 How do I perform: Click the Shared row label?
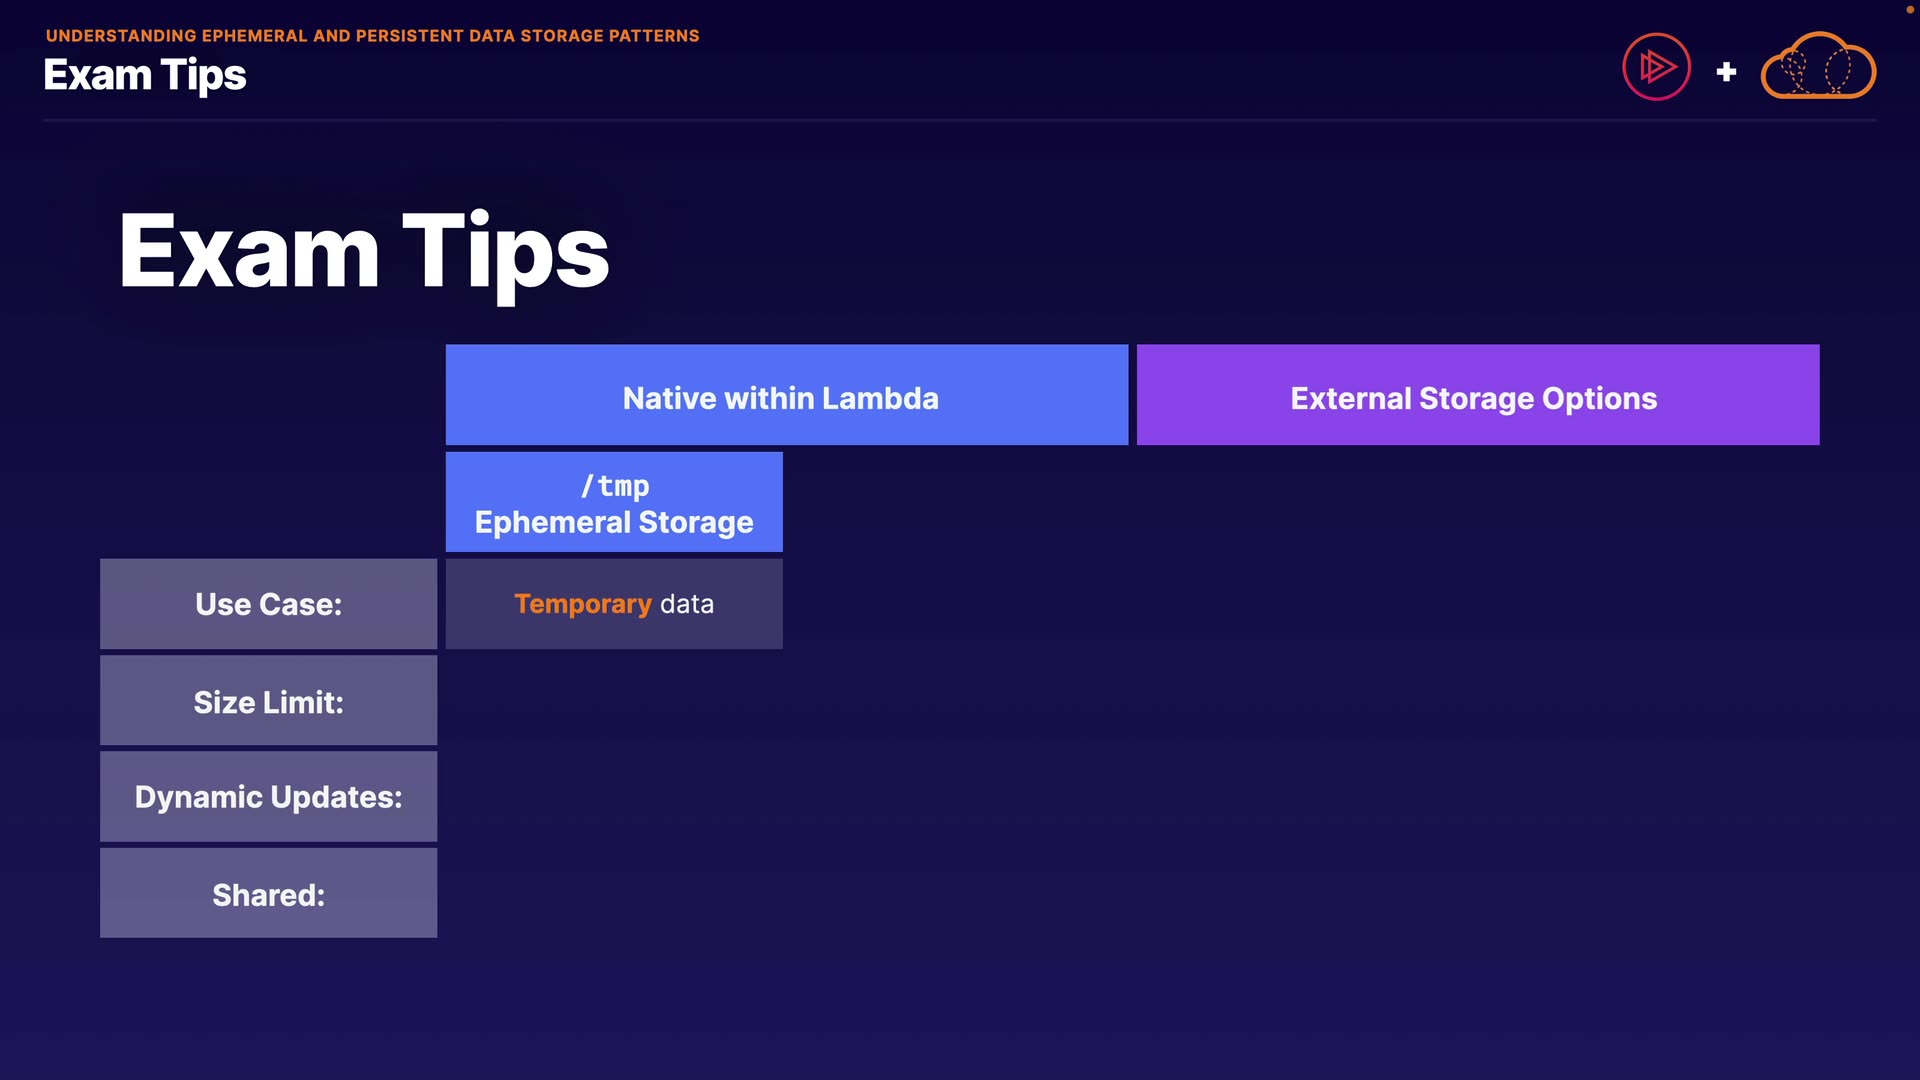point(268,894)
